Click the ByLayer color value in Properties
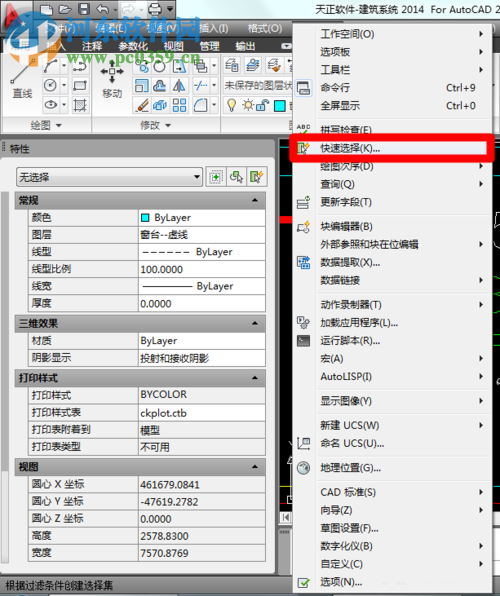Screen dimensions: 500x596 pyautogui.click(x=202, y=218)
